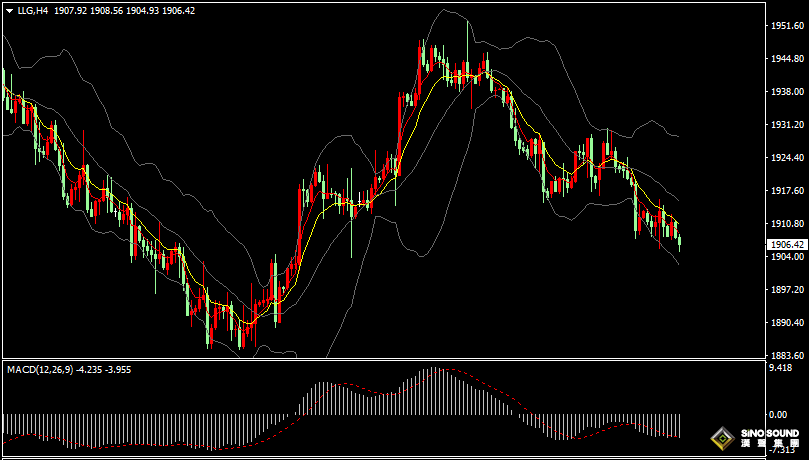This screenshot has width=809, height=460.
Task: Click the current price tag 1906.42
Action: (x=784, y=244)
